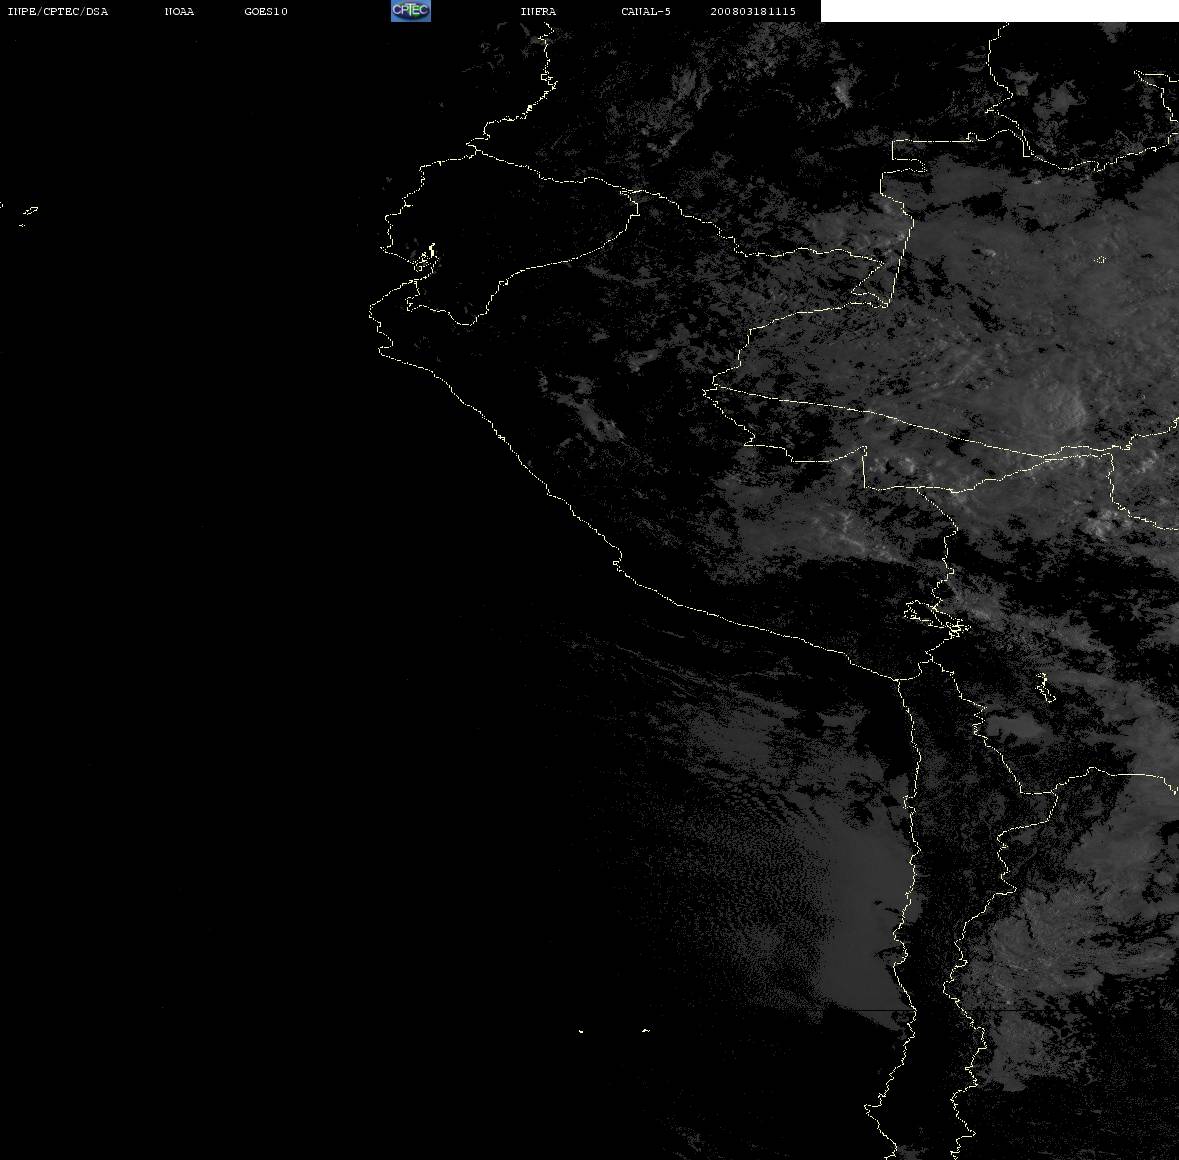Screen dimensions: 1179x1160
Task: Click the Paracas peninsula bump on the Peru coast
Action: [x=617, y=560]
